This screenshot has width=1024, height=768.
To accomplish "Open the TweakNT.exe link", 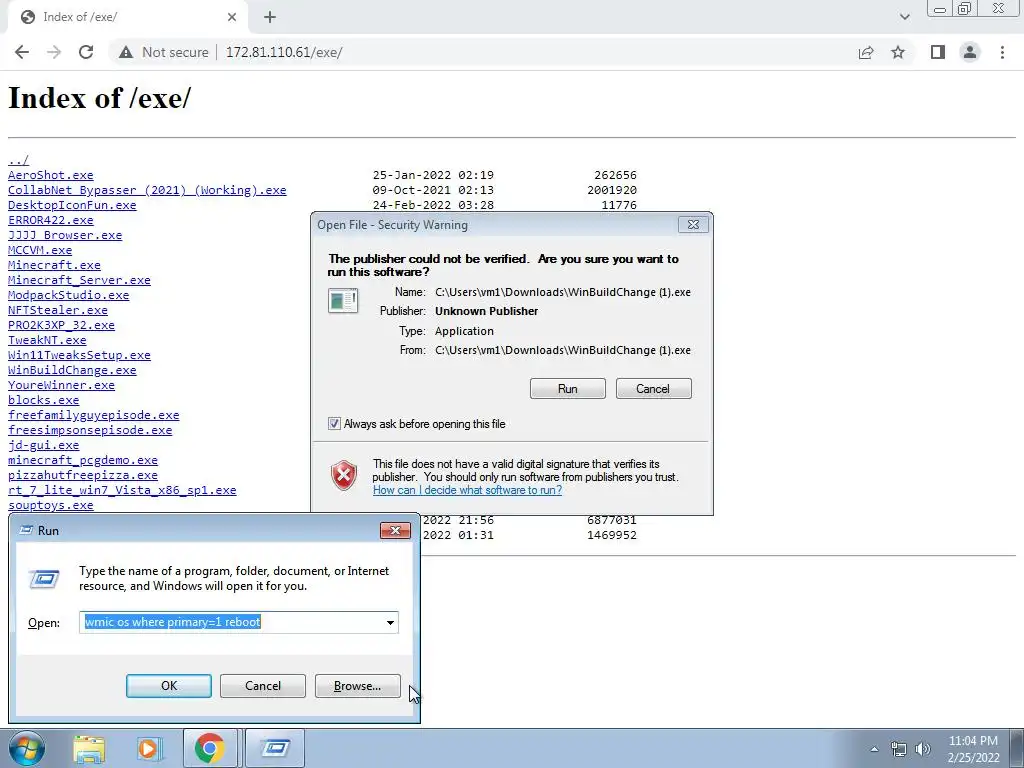I will pyautogui.click(x=47, y=340).
